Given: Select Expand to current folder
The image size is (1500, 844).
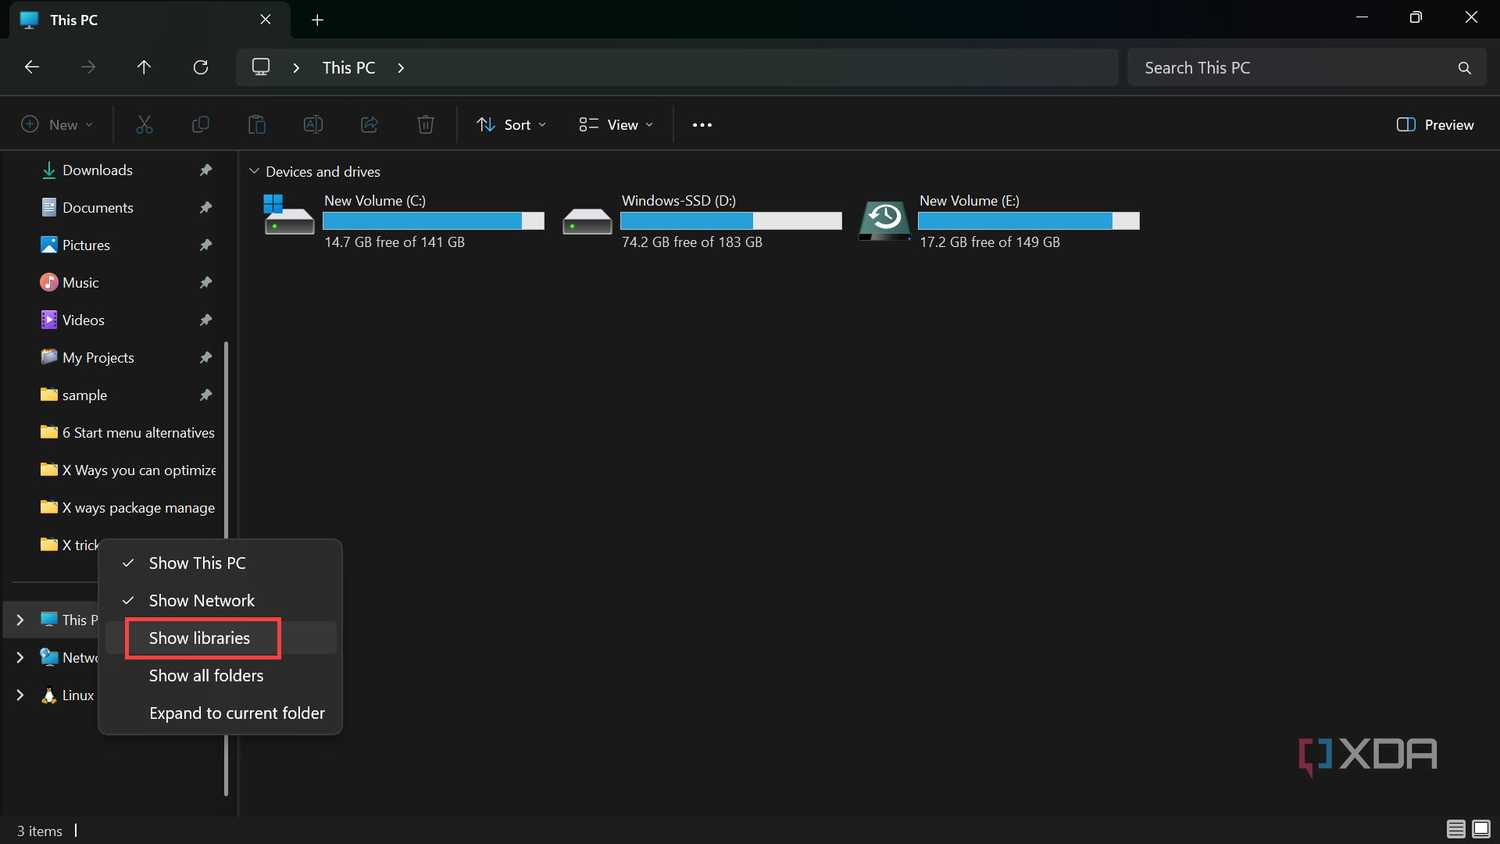Looking at the screenshot, I should click(220, 713).
